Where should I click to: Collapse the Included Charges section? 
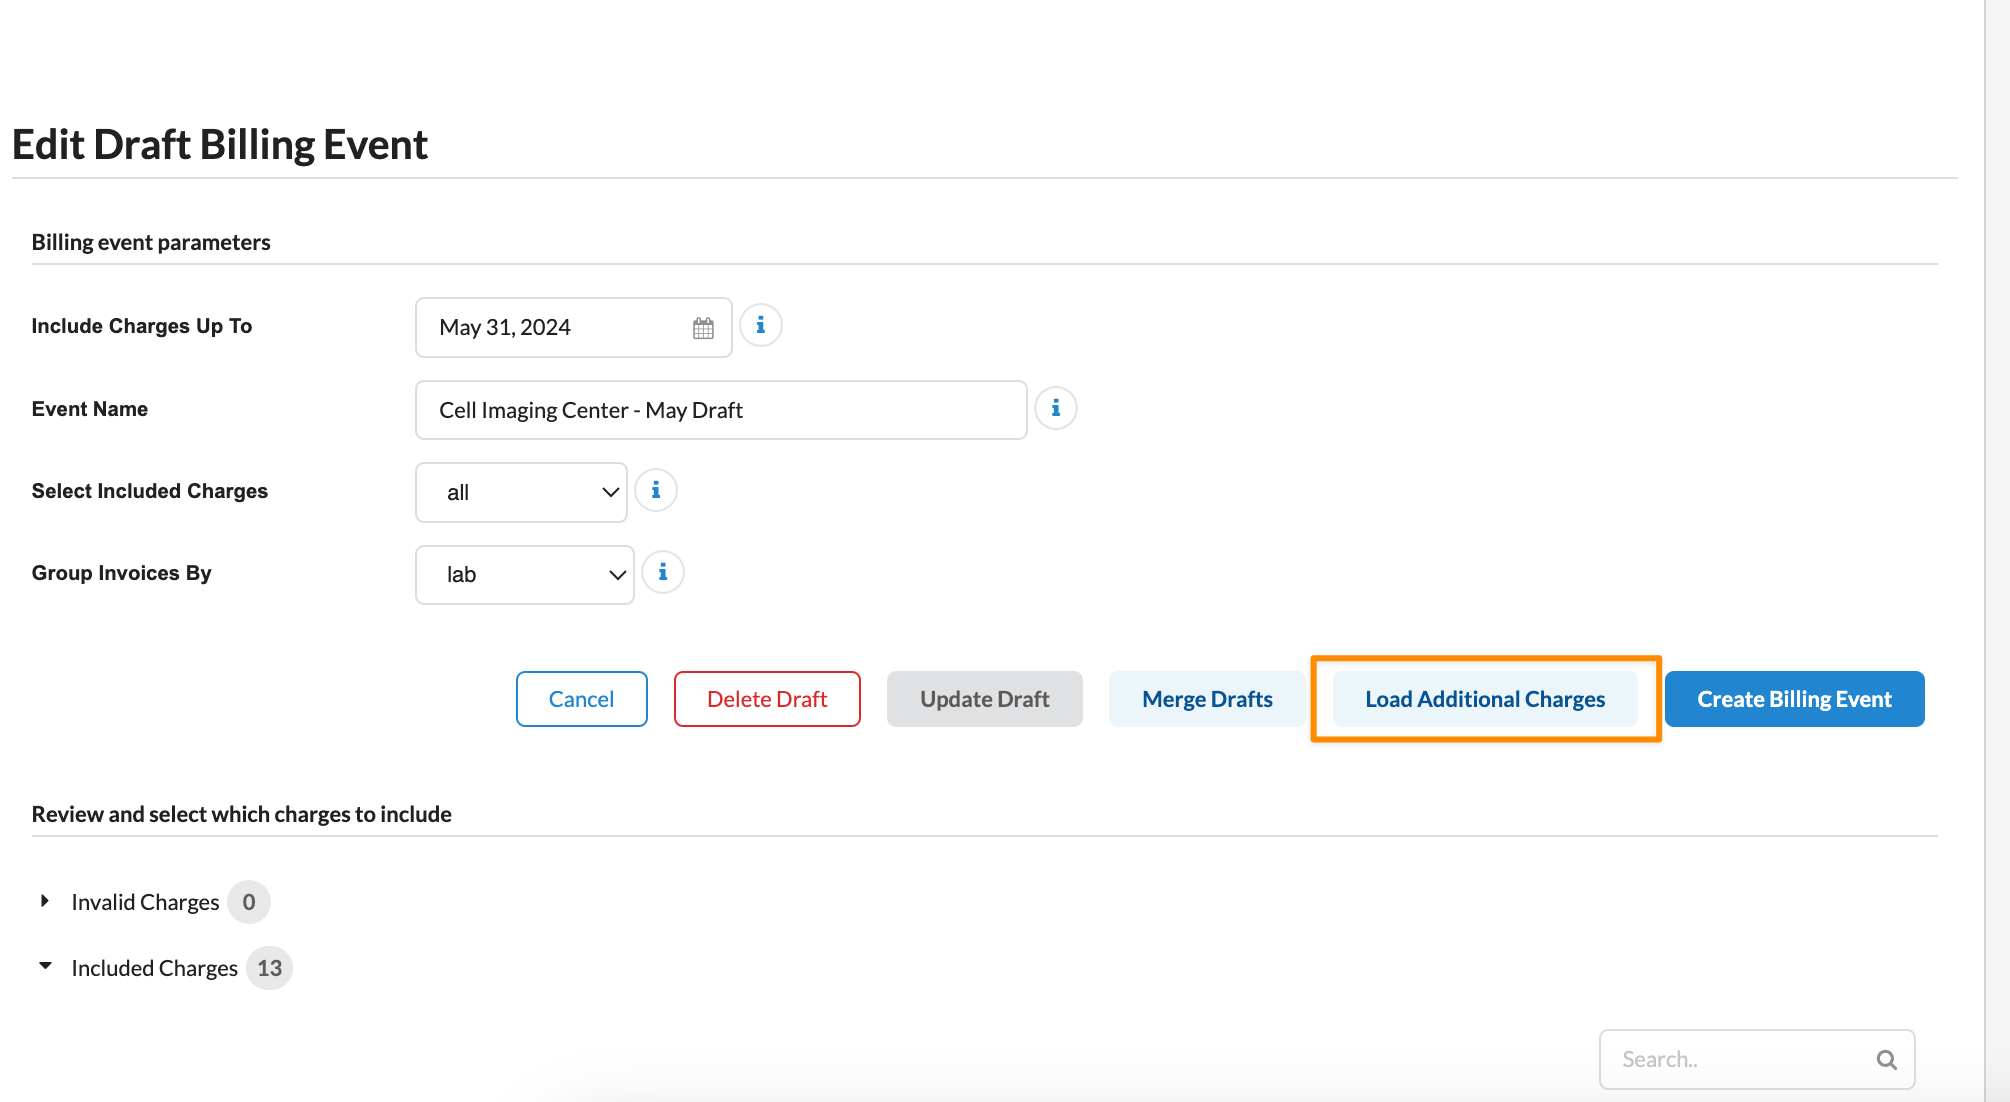point(45,966)
